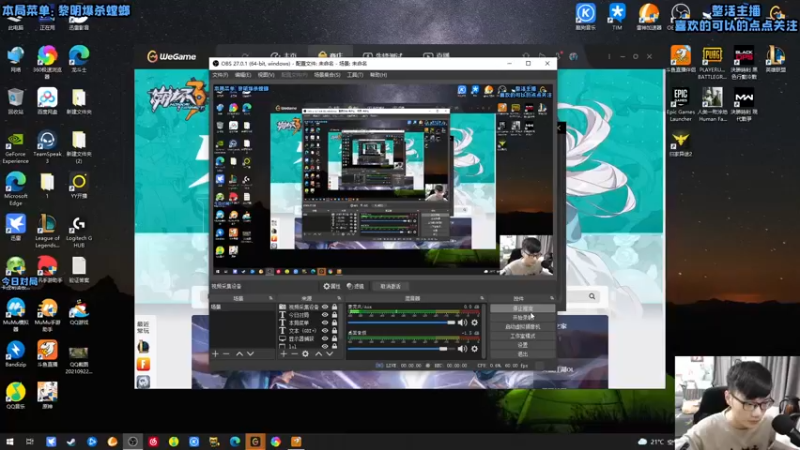Switch to OBS taskbar icon
Image resolution: width=800 pixels, height=450 pixels.
[133, 441]
